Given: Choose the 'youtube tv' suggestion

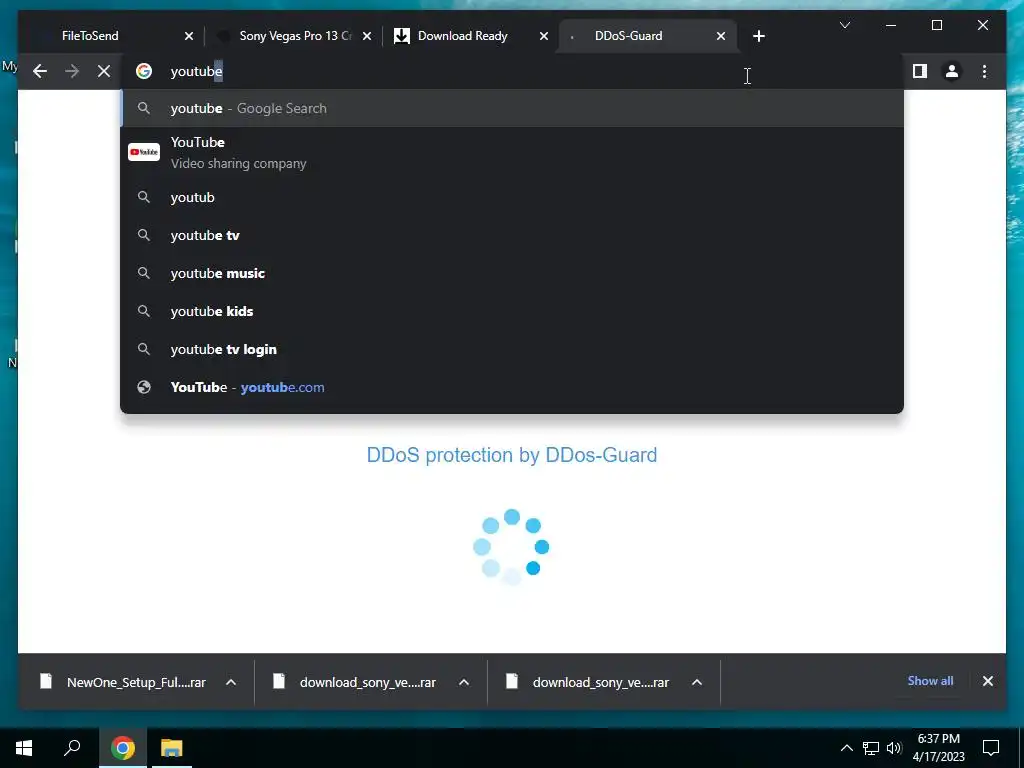Looking at the screenshot, I should click(512, 235).
